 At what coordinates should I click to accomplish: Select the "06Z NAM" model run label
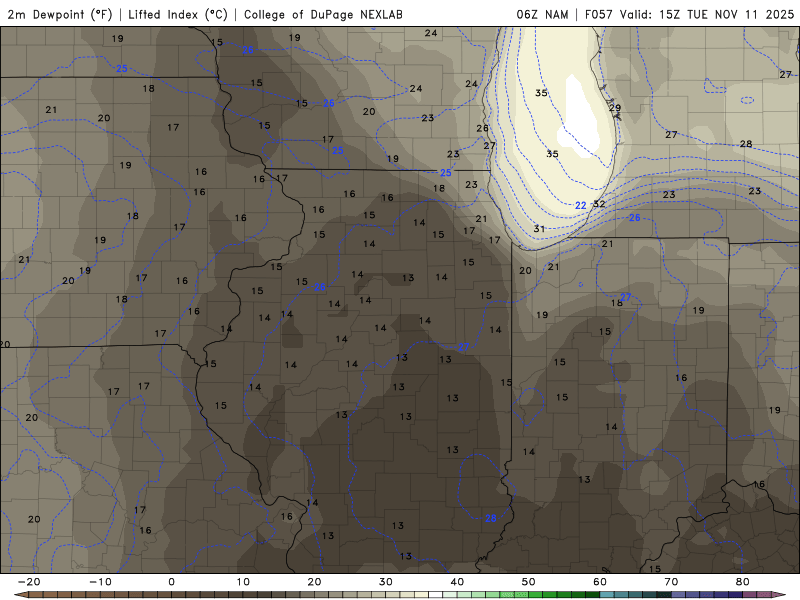pyautogui.click(x=542, y=15)
